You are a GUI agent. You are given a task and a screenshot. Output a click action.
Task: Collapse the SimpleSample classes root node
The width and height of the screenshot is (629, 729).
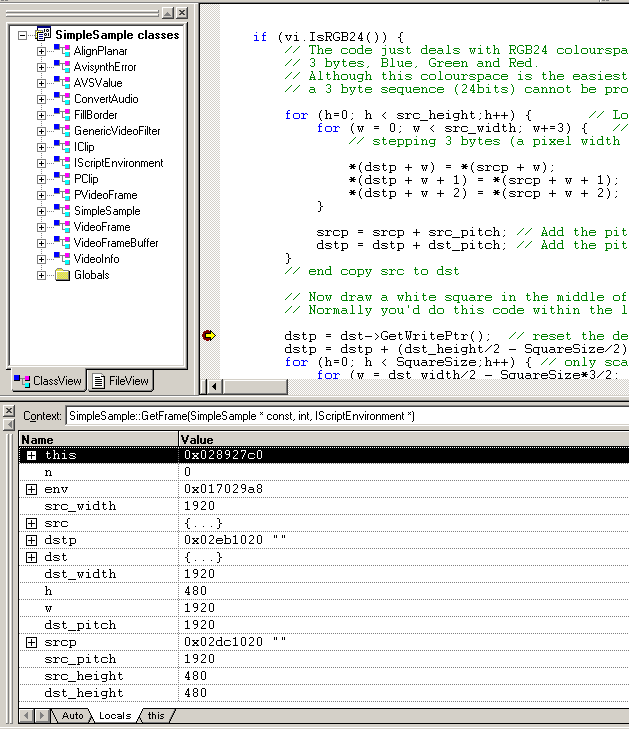pos(22,35)
